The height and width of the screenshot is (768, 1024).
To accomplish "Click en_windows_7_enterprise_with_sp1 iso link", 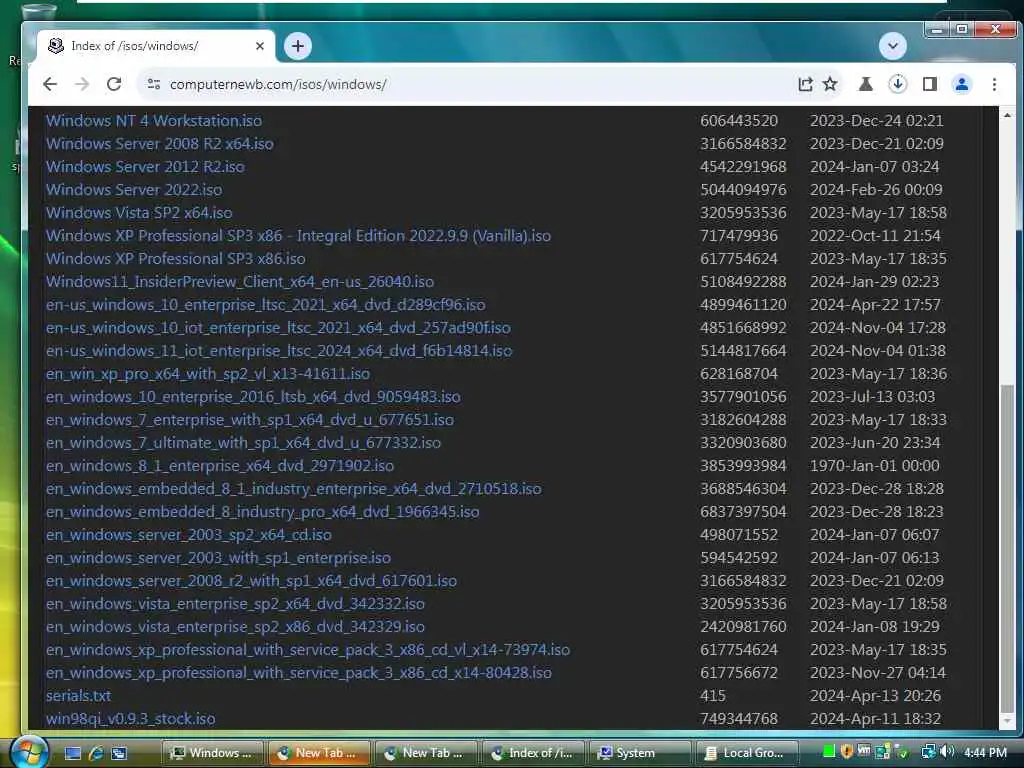I will coord(249,420).
